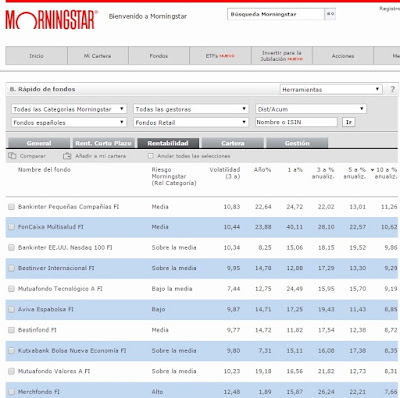Open the ETFs menu item
The height and width of the screenshot is (398, 400).
coord(220,56)
